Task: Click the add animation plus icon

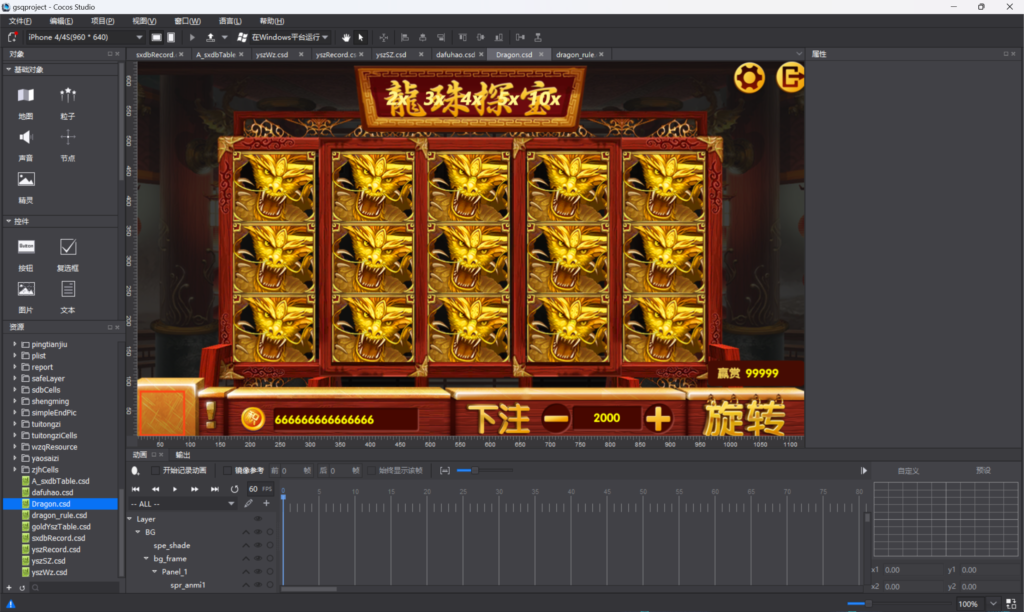Action: tap(266, 503)
